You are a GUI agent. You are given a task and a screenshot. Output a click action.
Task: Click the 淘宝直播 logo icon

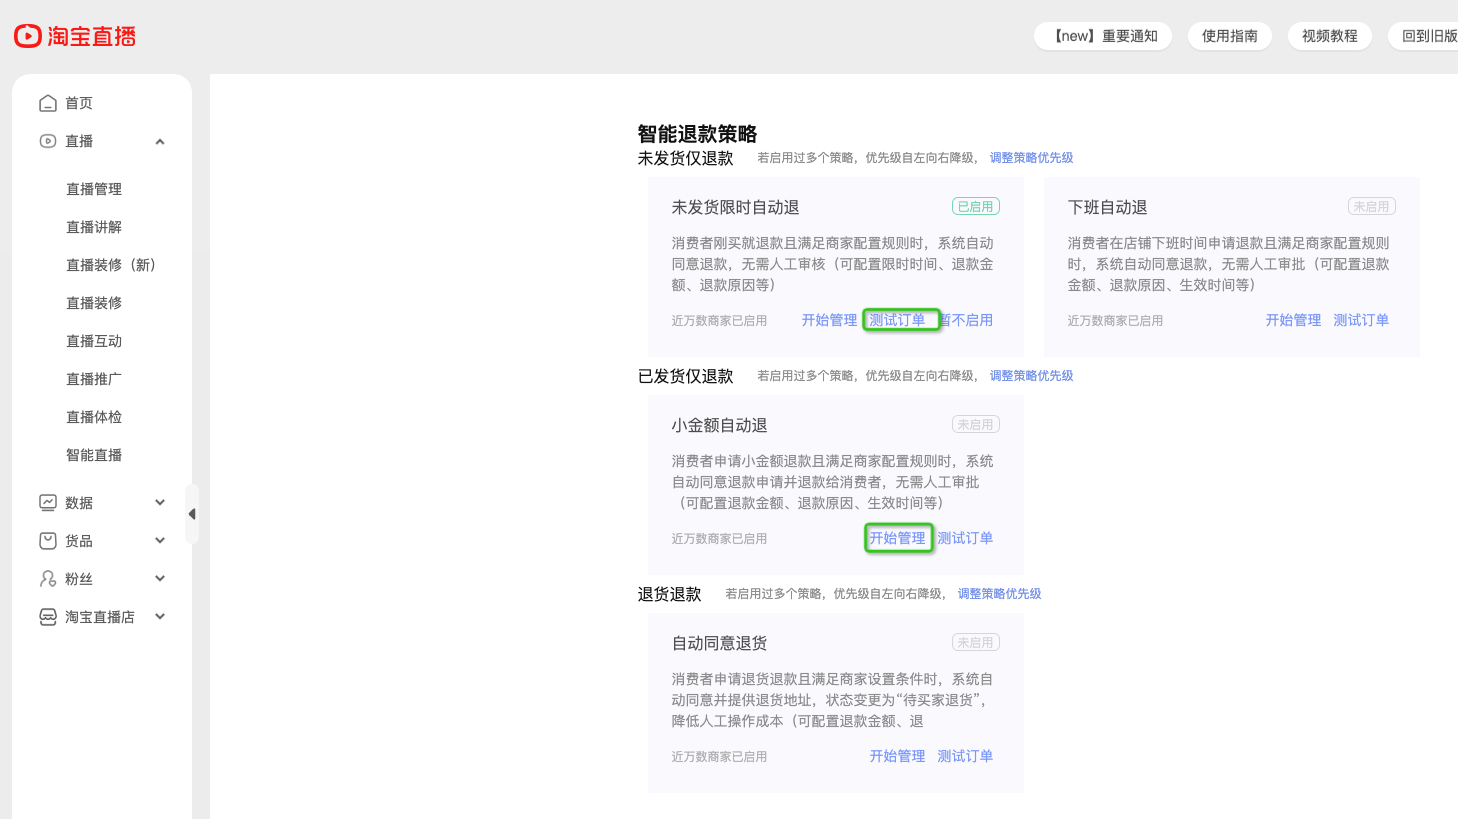(x=28, y=36)
